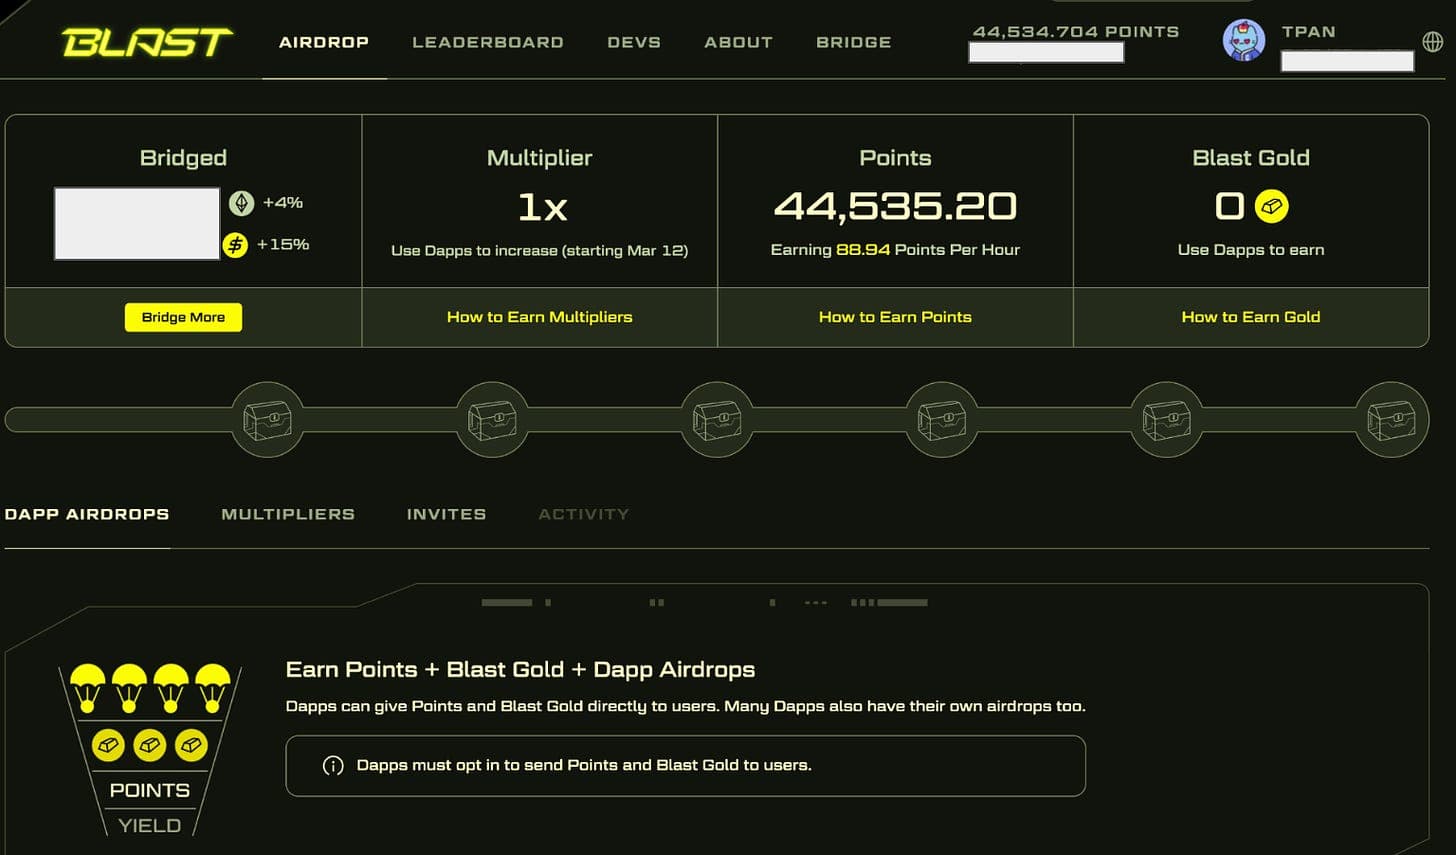
Task: Click the dollar +15% yield icon
Action: (x=235, y=244)
